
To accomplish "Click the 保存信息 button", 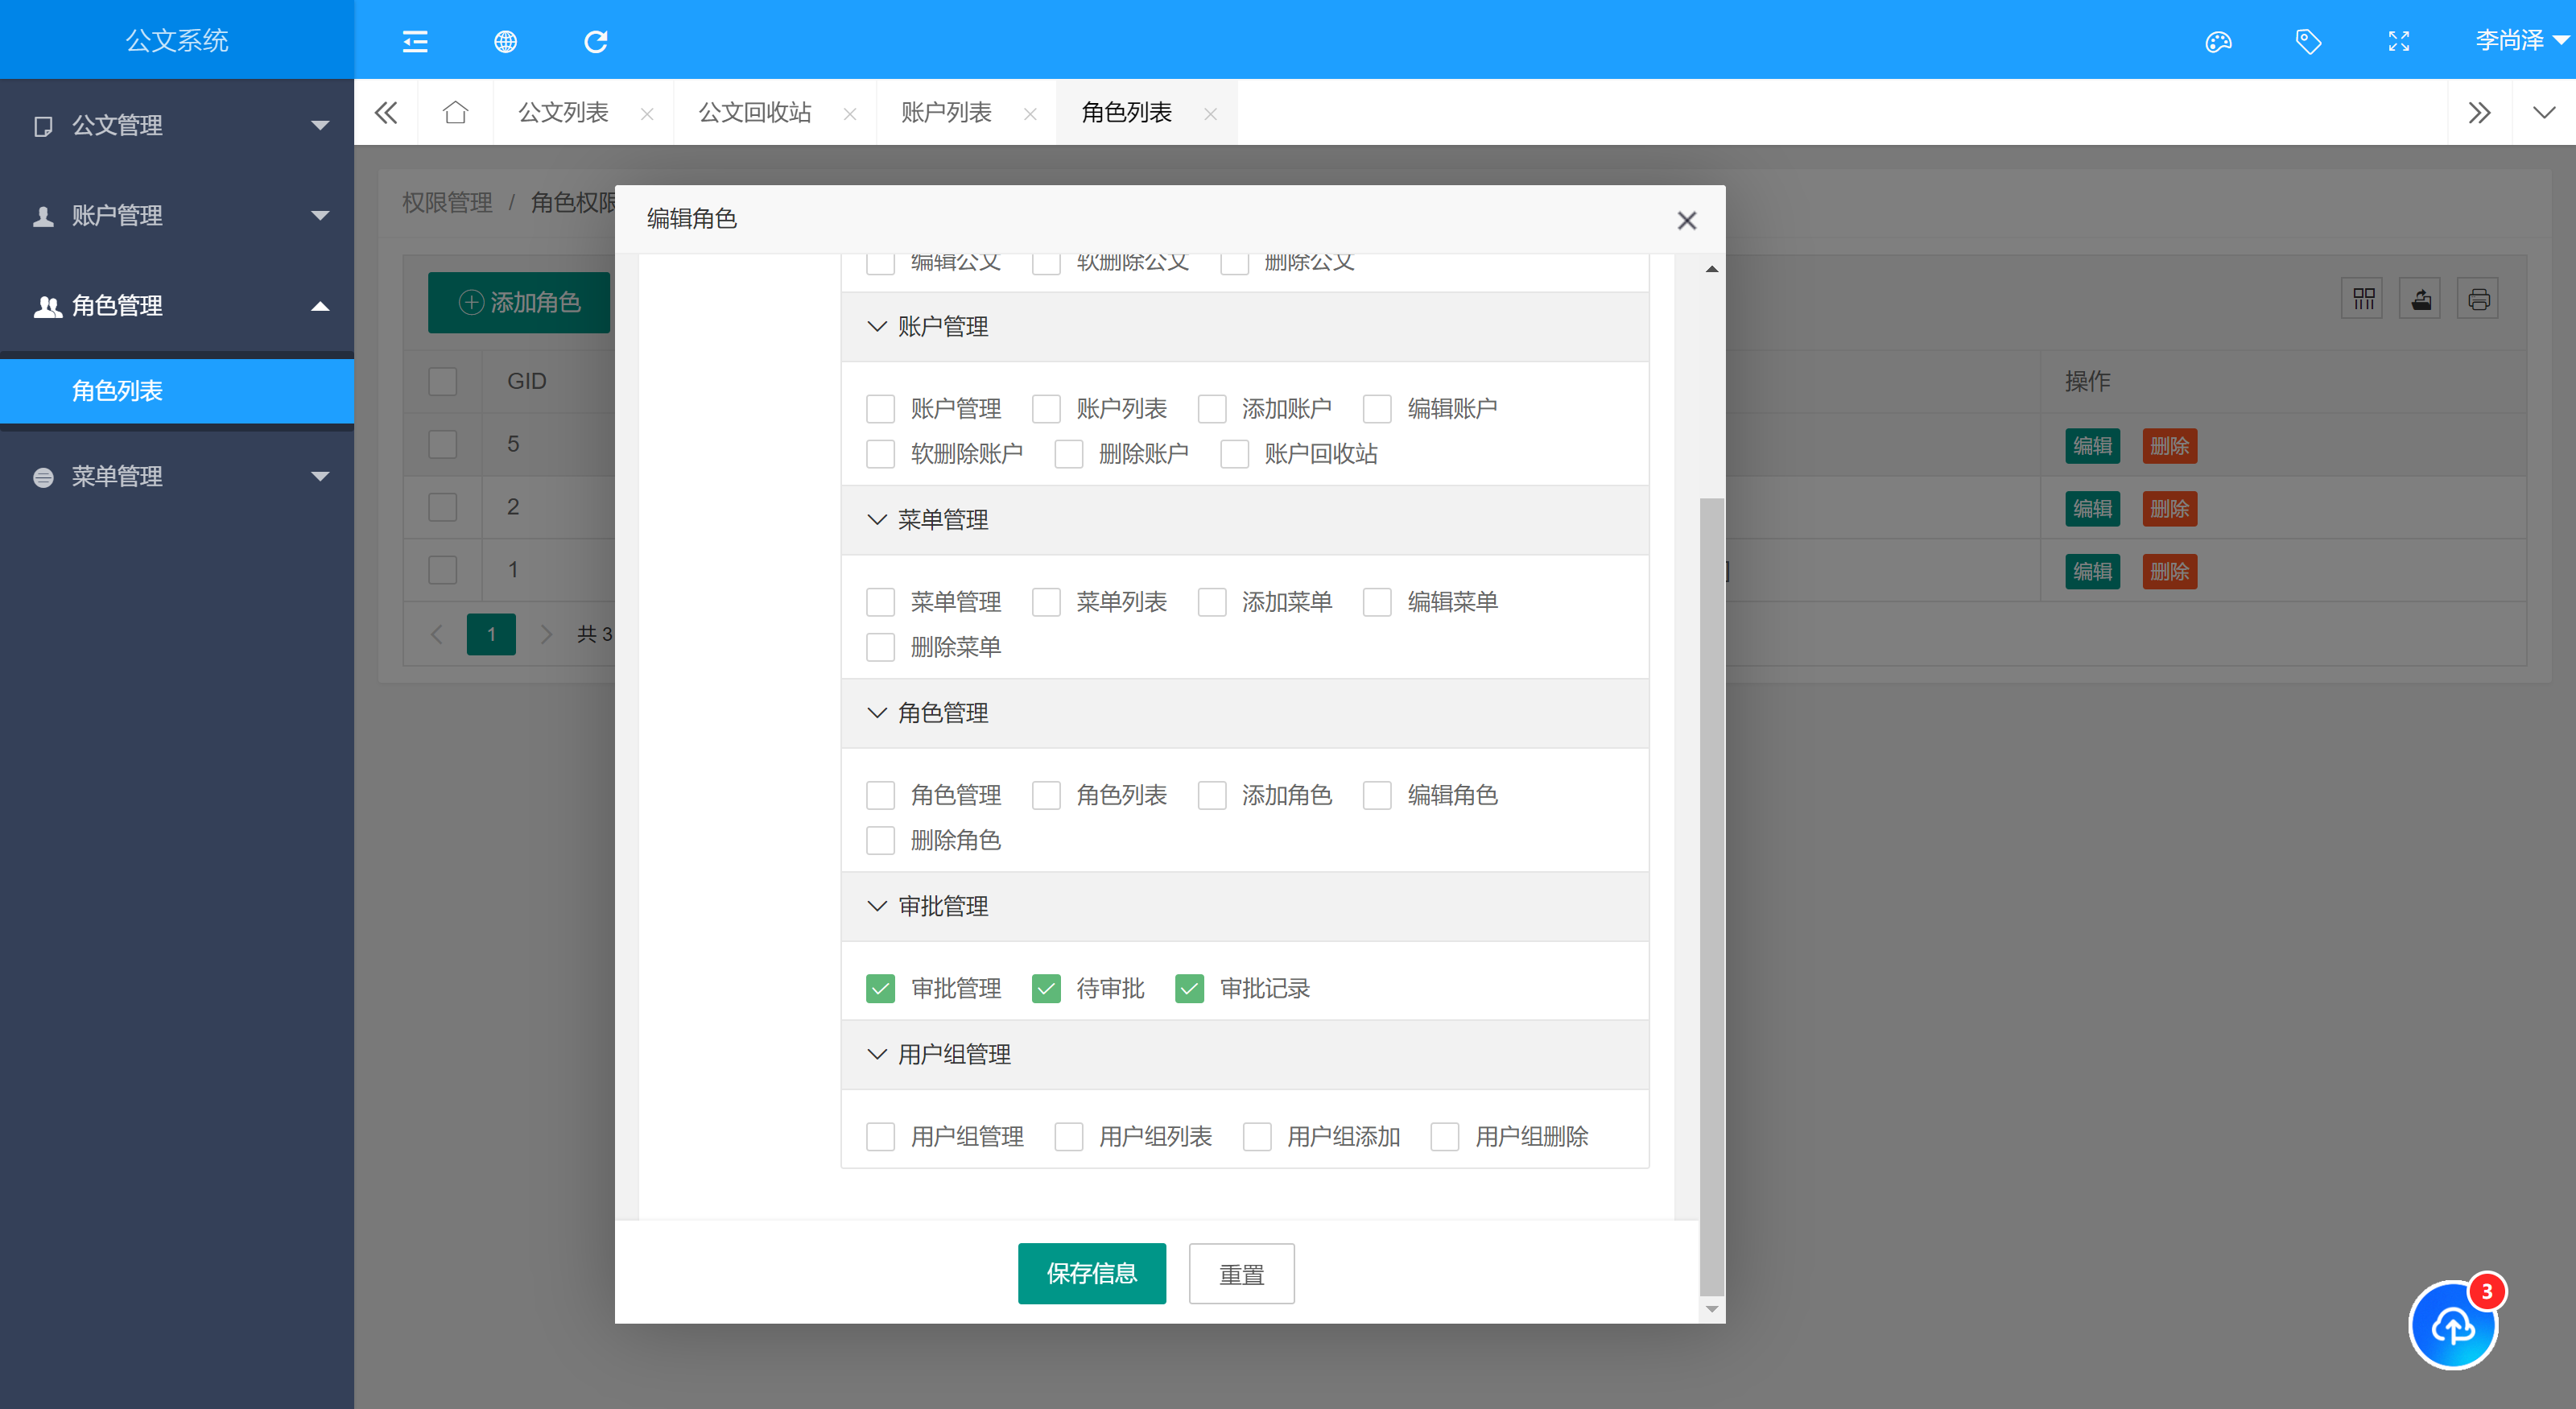I will [x=1092, y=1273].
